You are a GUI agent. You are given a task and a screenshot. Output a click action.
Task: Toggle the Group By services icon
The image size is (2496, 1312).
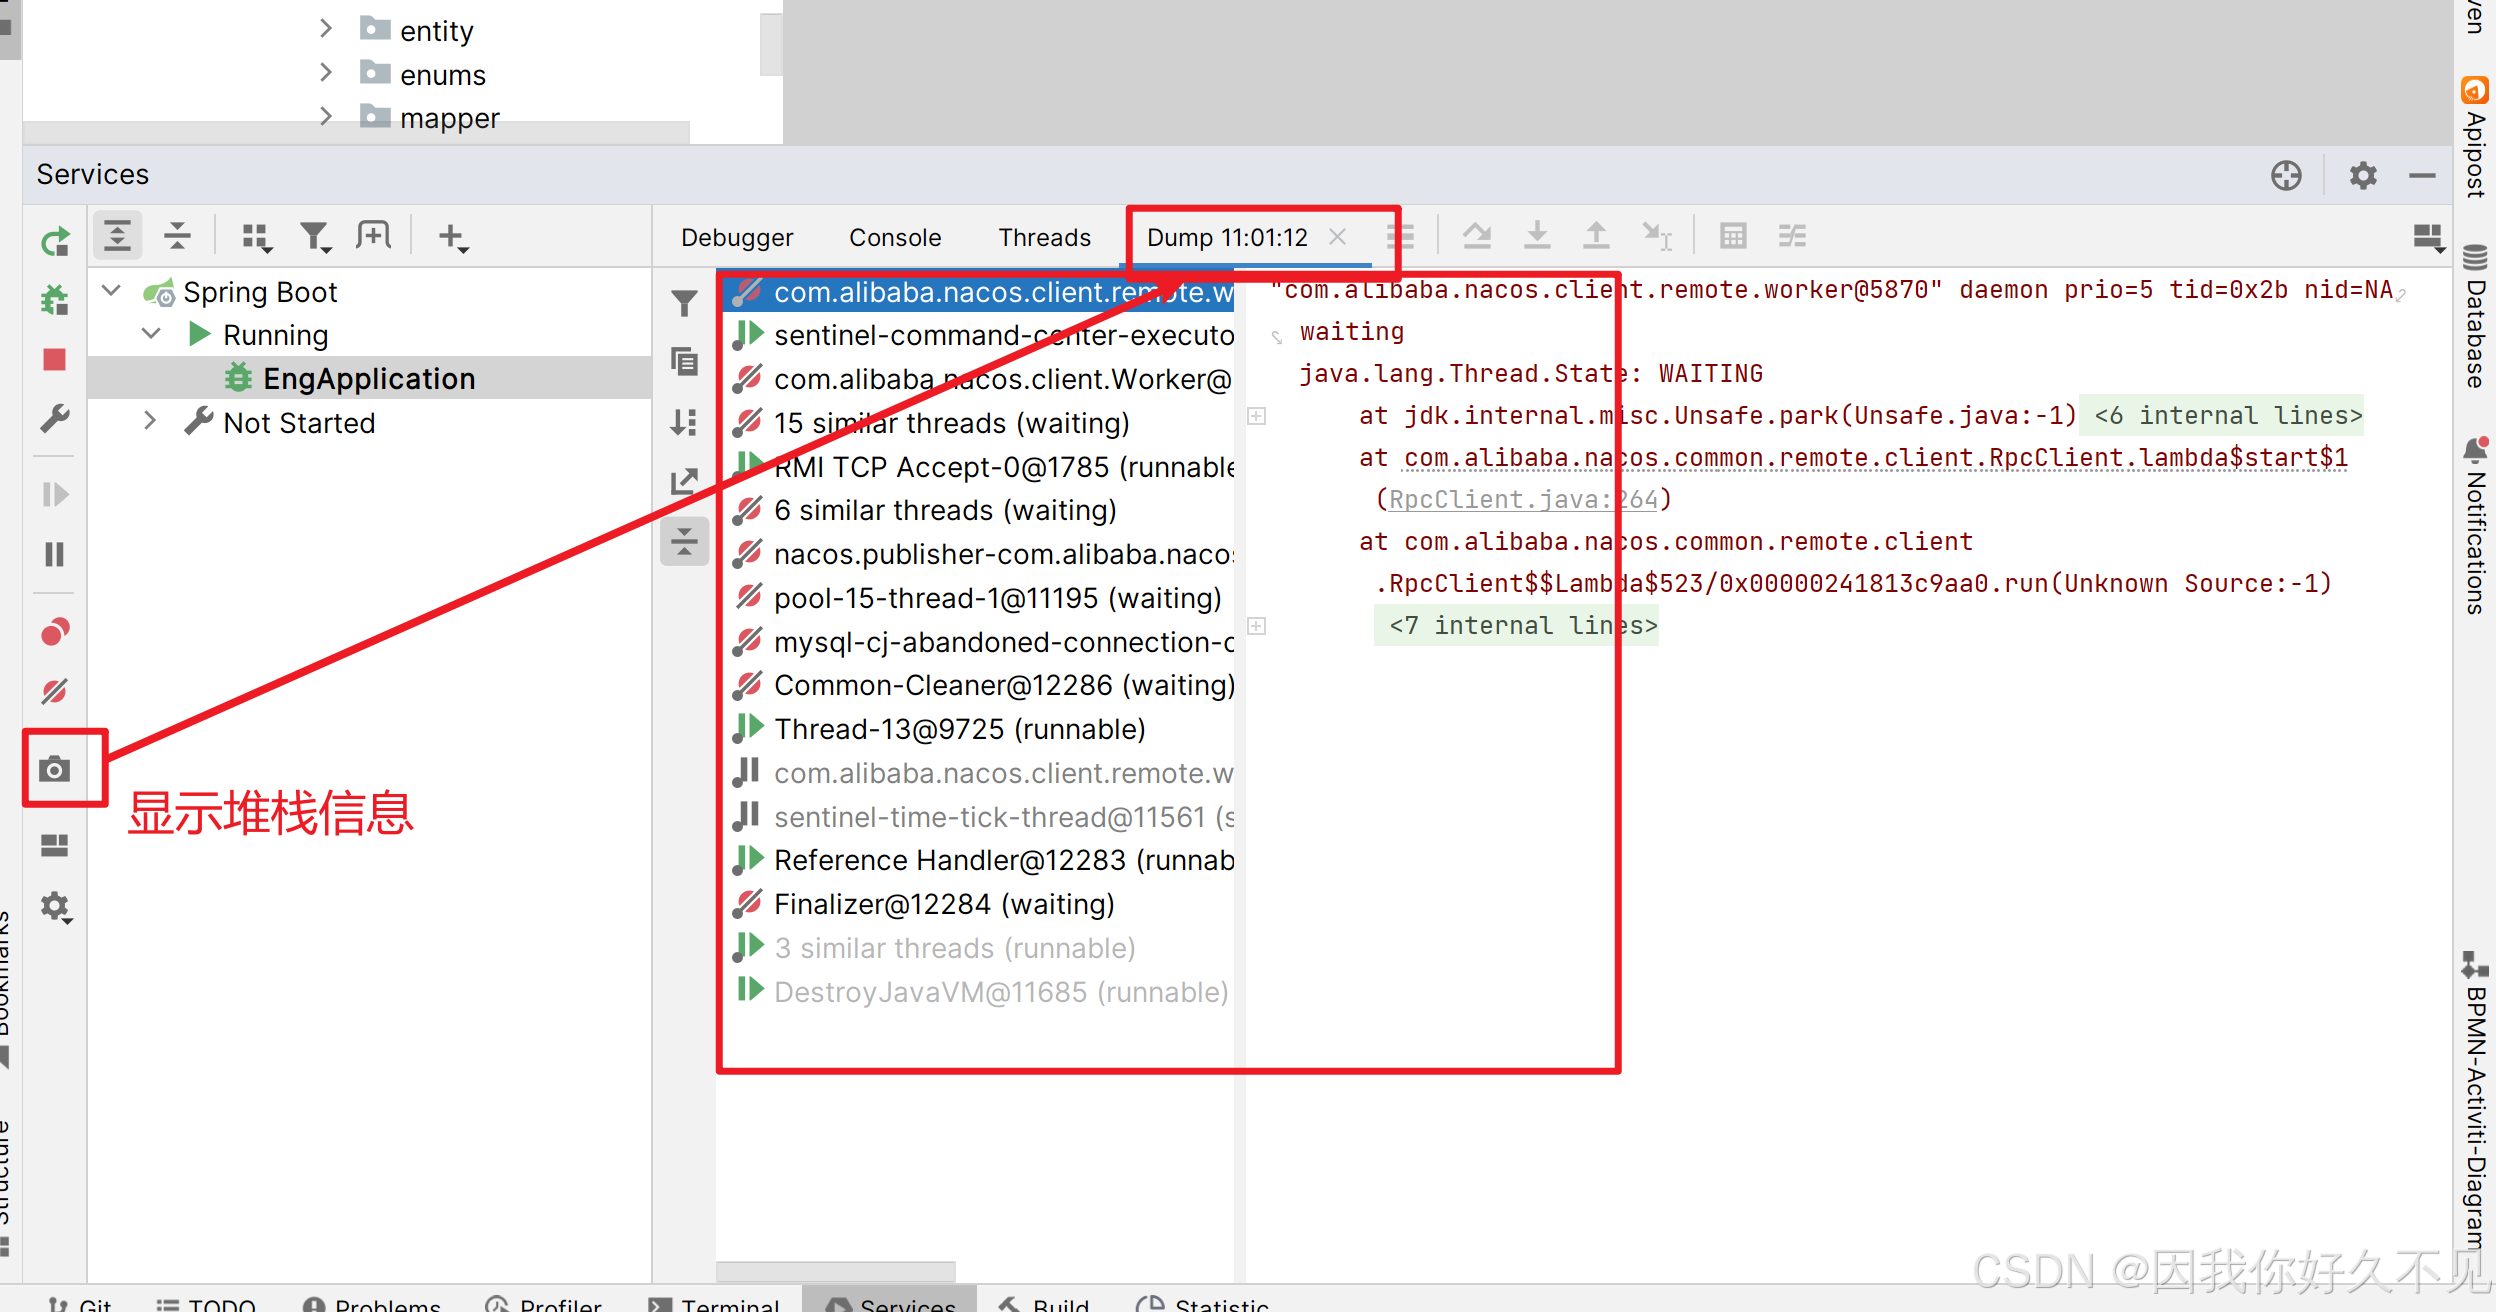(x=256, y=237)
